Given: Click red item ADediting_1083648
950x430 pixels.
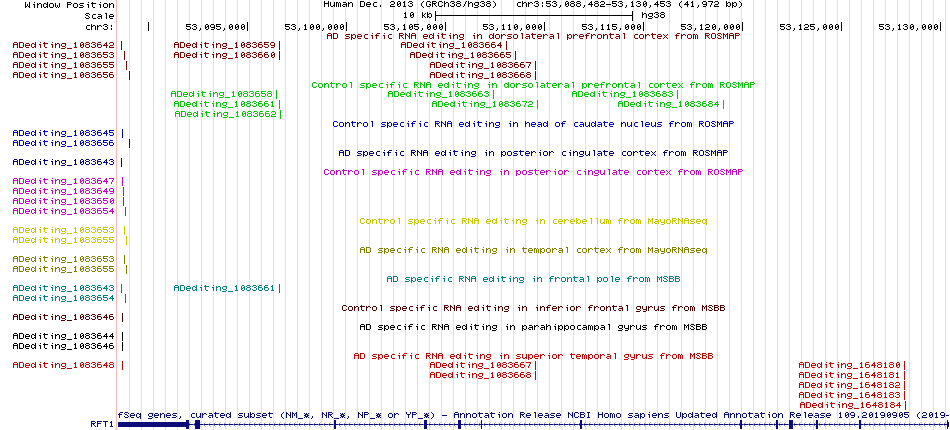Looking at the screenshot, I should pyautogui.click(x=64, y=365).
